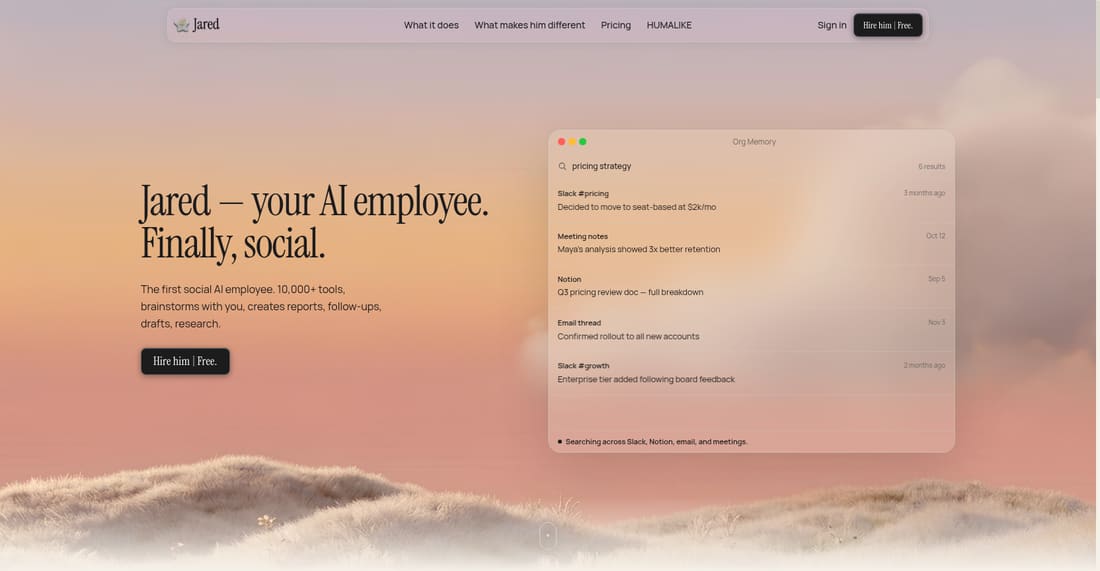The width and height of the screenshot is (1100, 571).
Task: Click Hire him Free button in navbar
Action: pos(887,25)
